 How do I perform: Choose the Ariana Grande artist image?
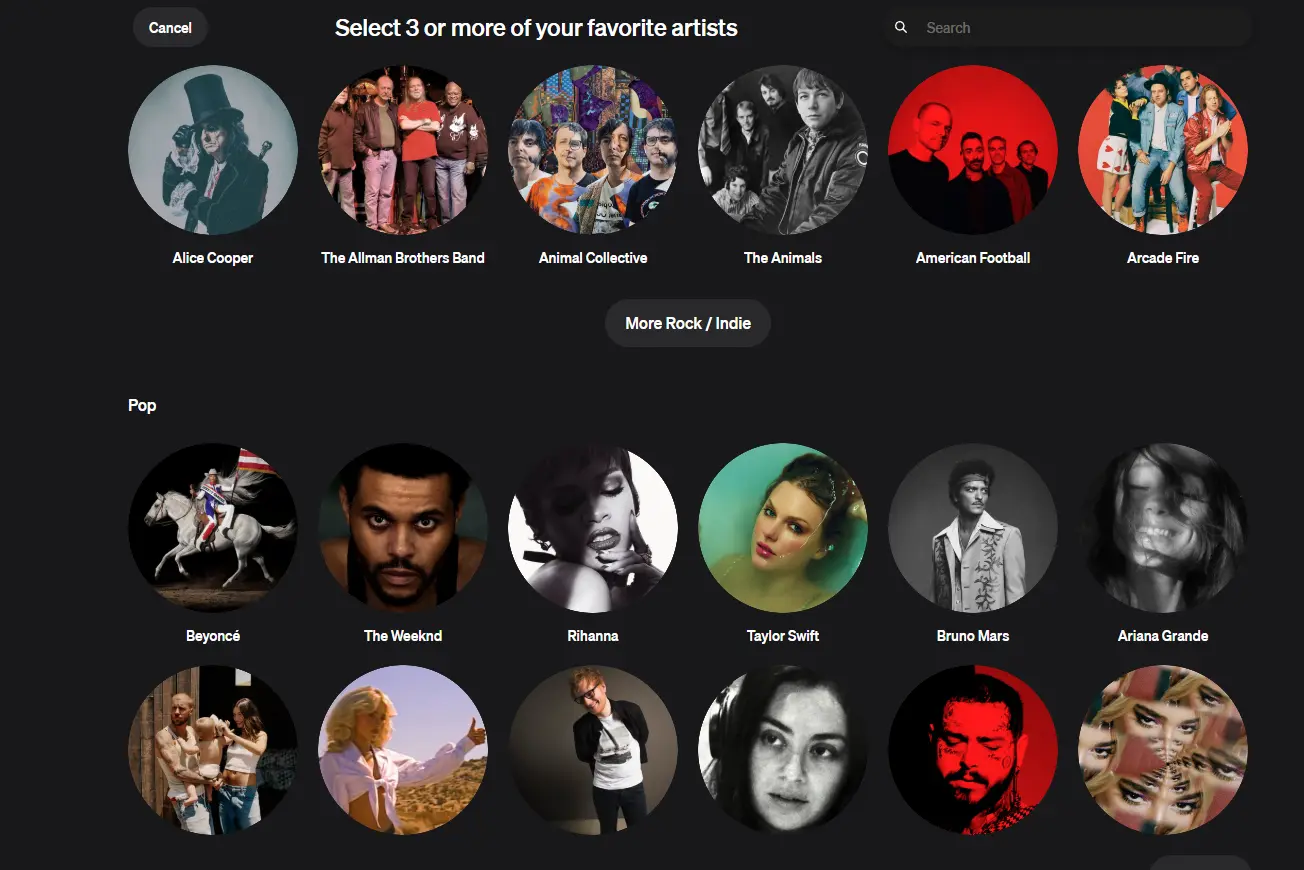[1163, 528]
